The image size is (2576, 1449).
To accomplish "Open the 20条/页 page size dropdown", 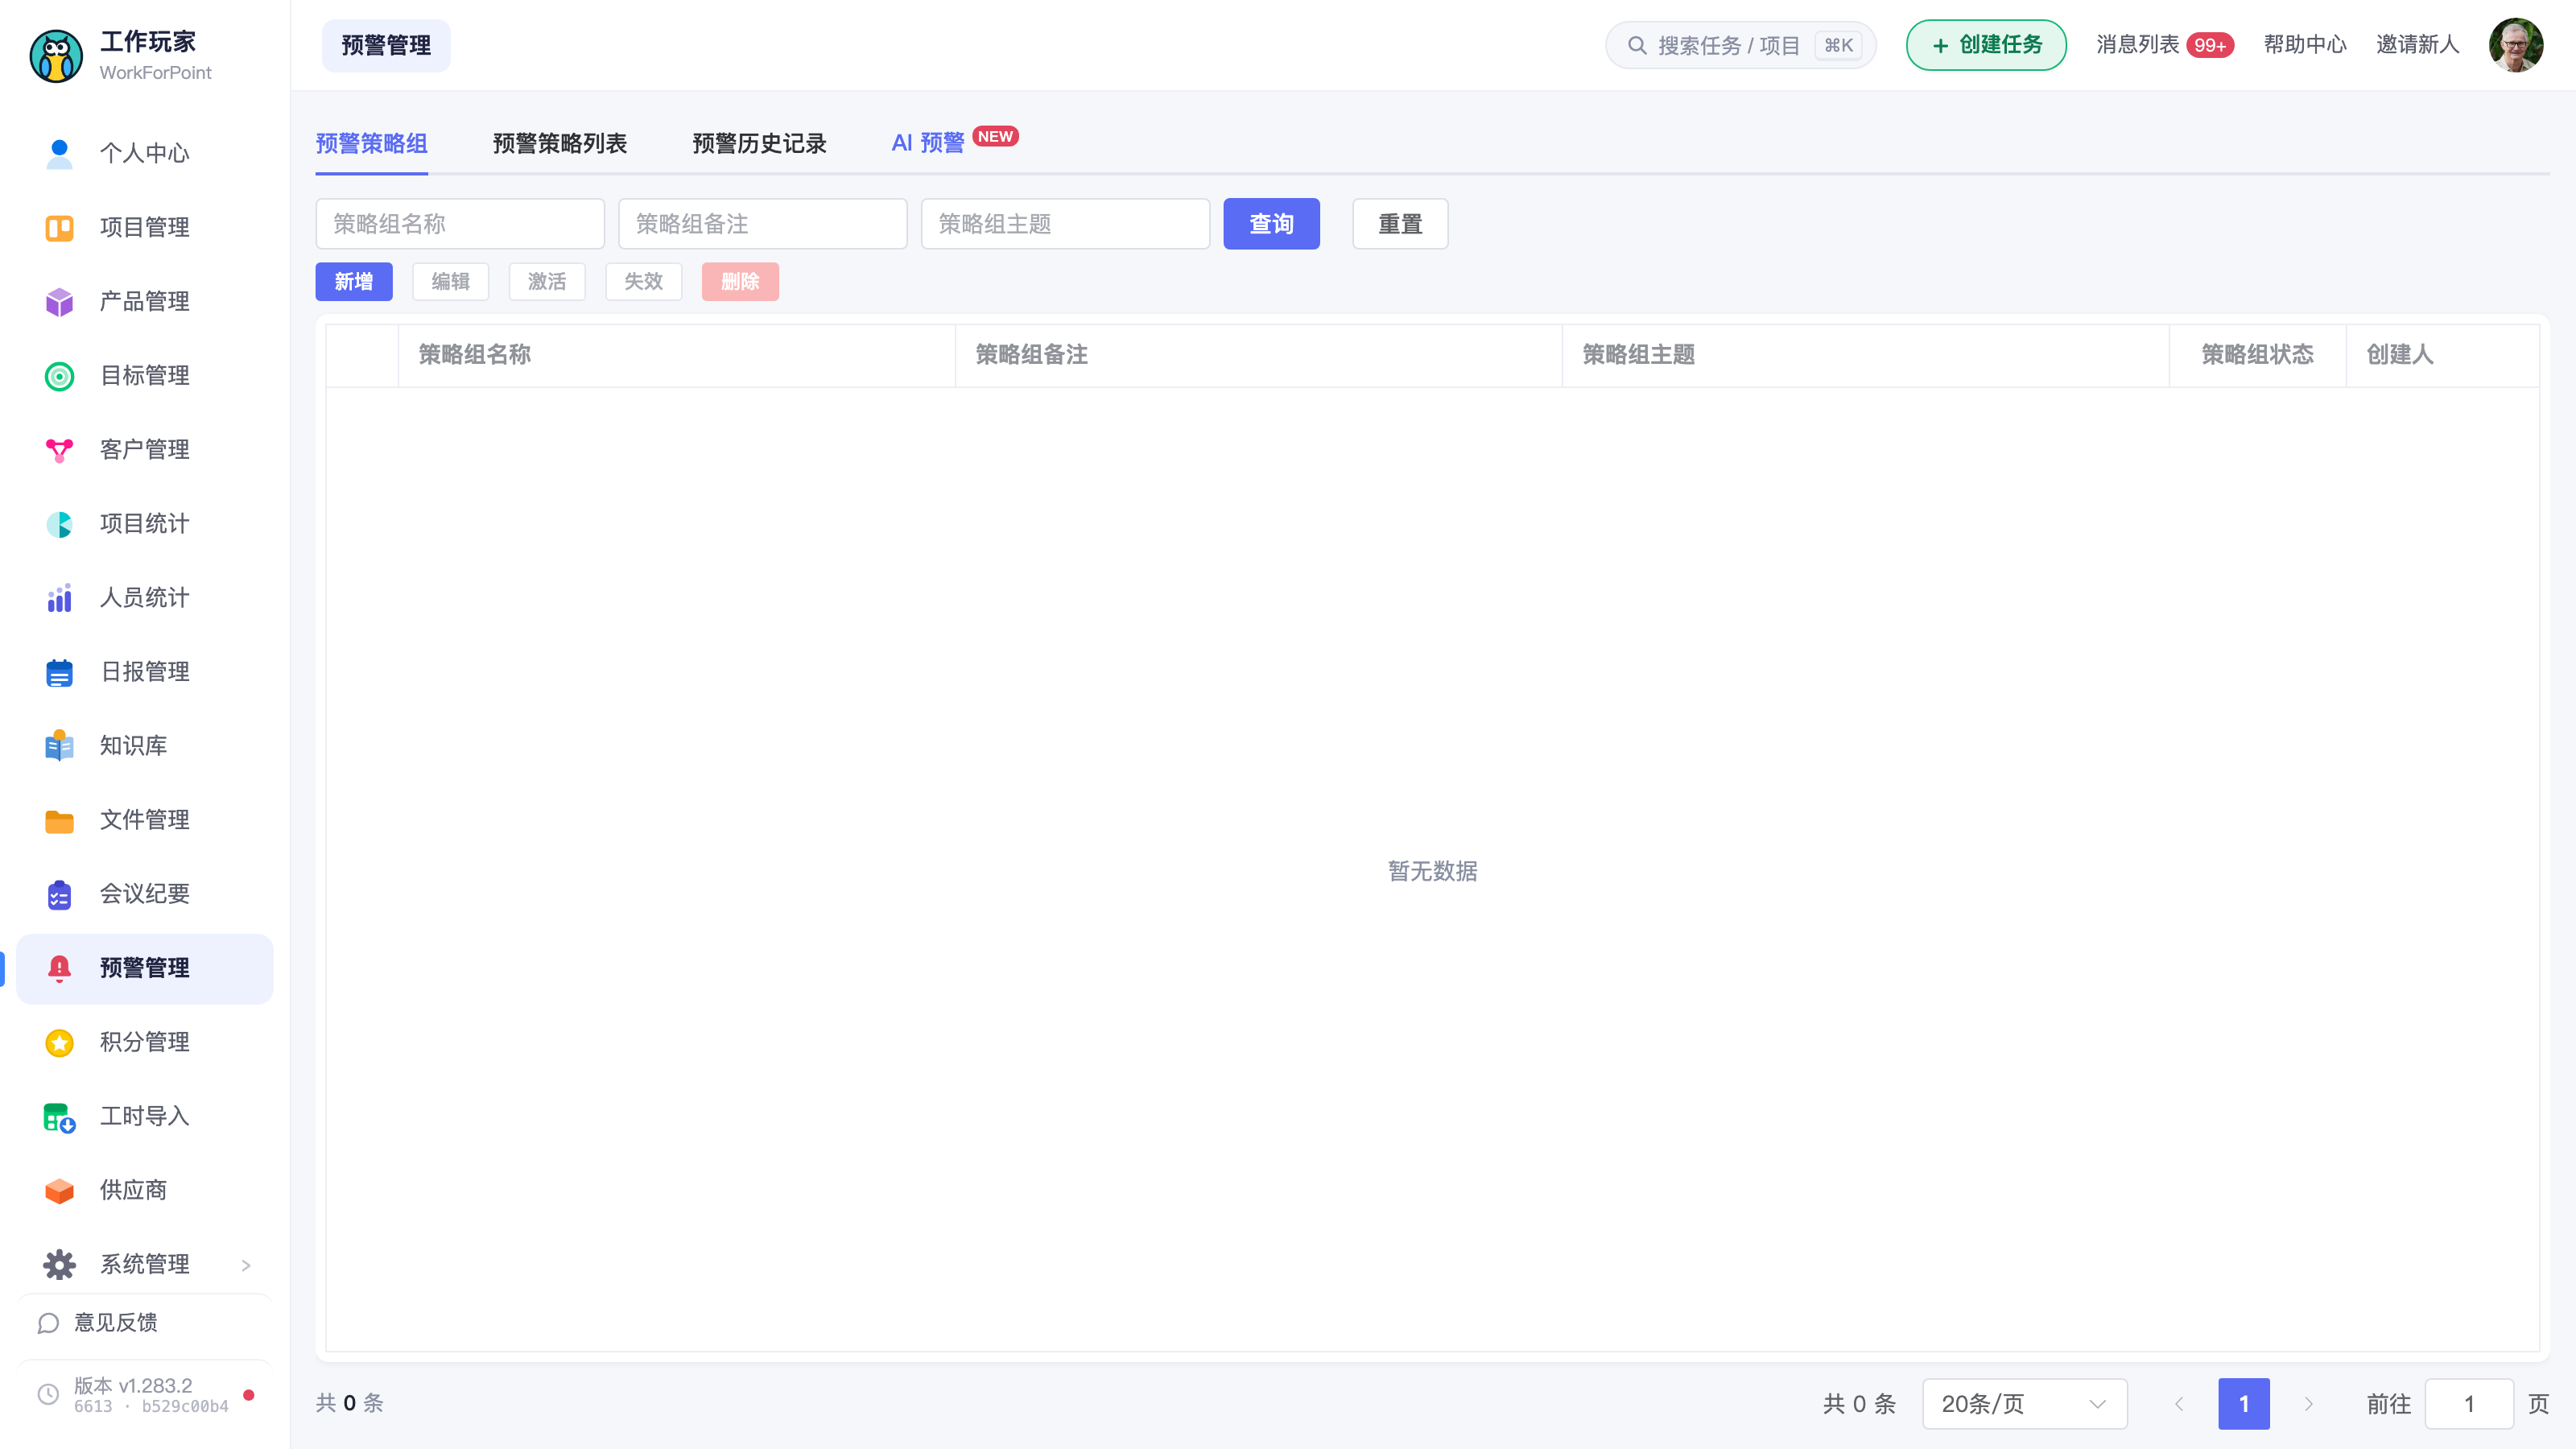I will pyautogui.click(x=2024, y=1403).
